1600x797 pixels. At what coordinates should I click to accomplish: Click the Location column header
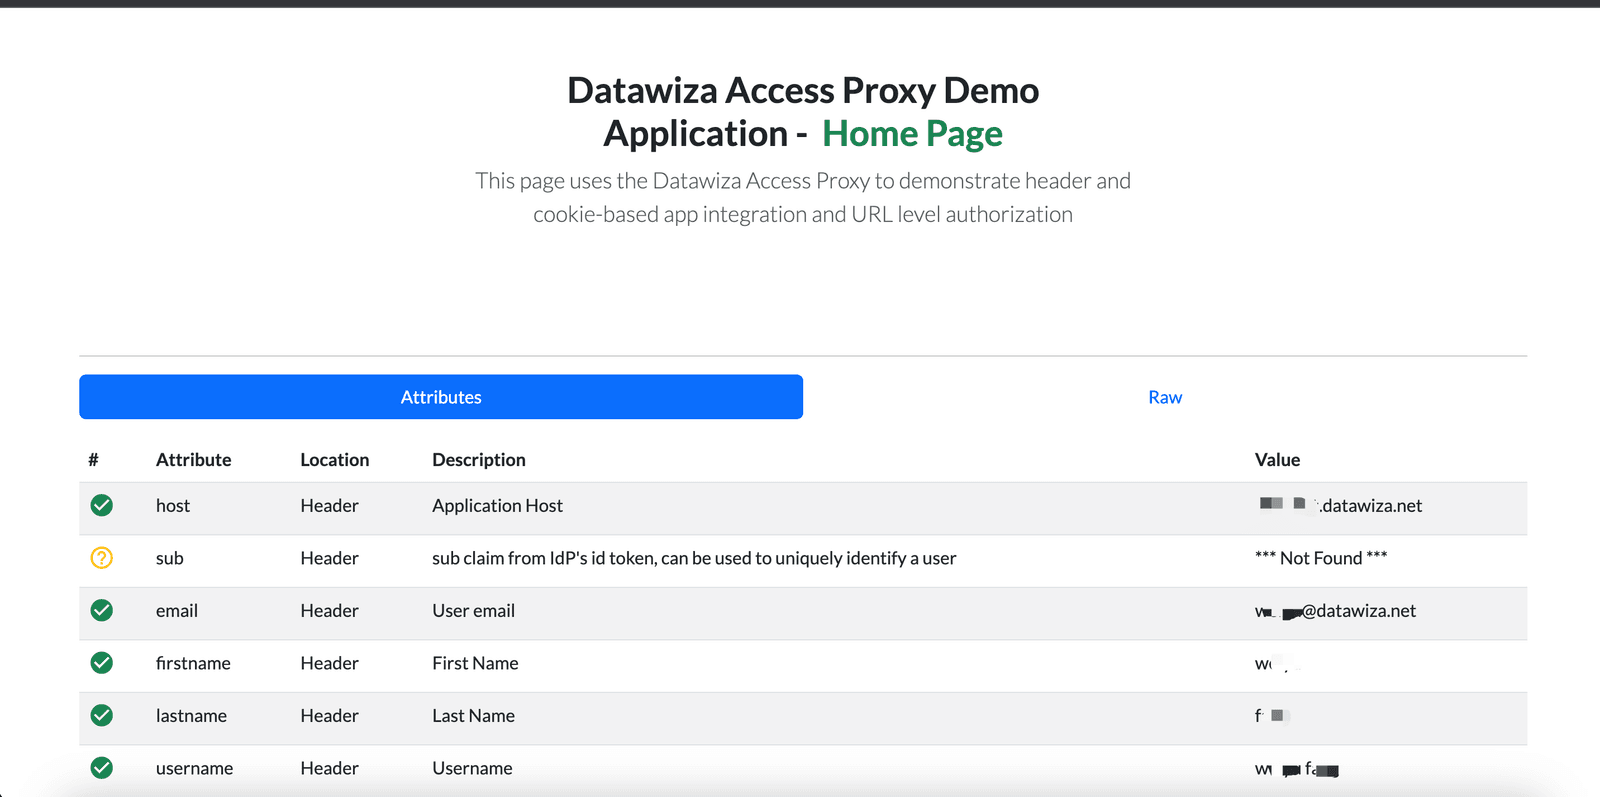[x=334, y=460]
